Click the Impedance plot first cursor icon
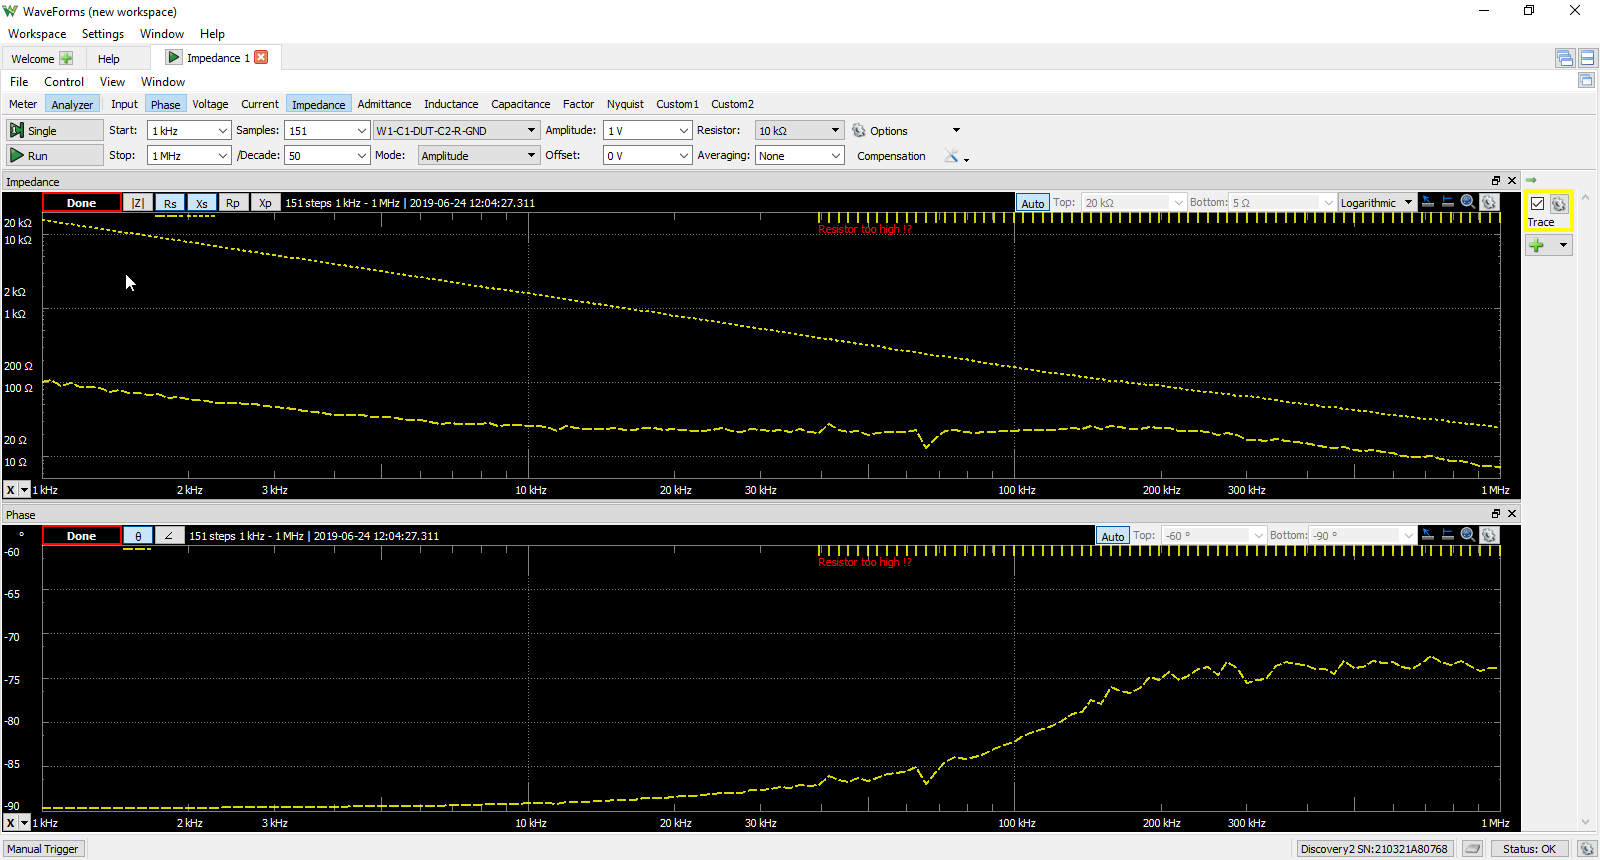The image size is (1600, 860). pyautogui.click(x=1428, y=202)
